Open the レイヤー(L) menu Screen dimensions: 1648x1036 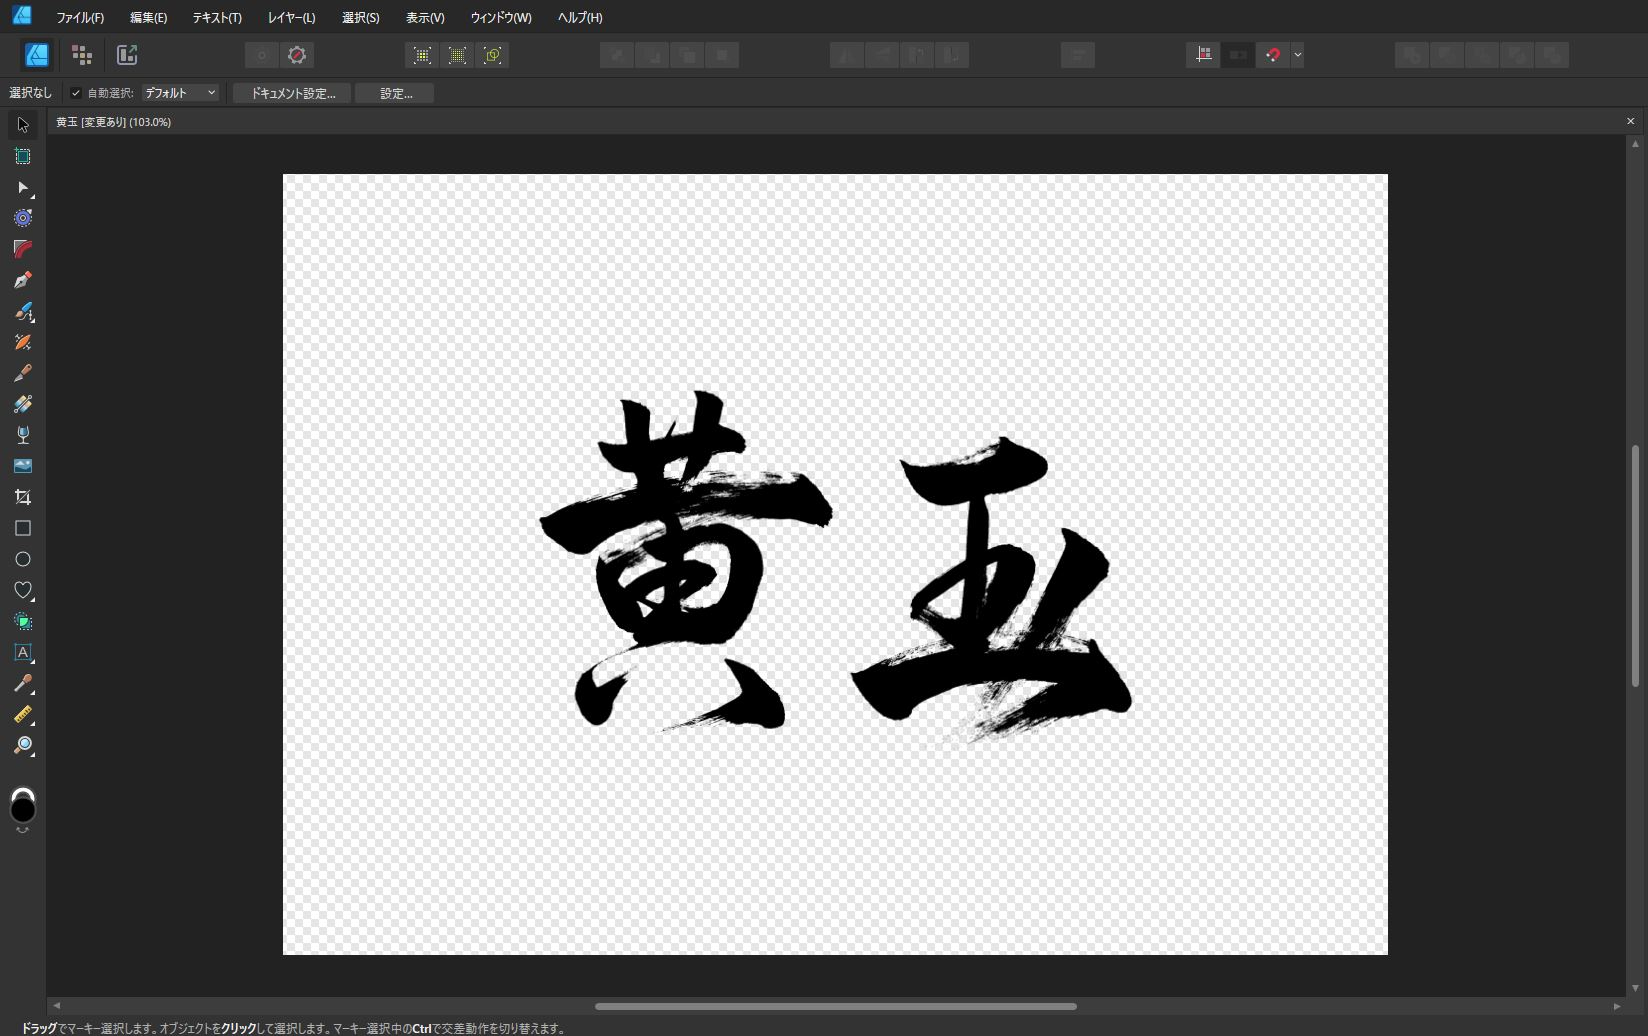(x=291, y=17)
